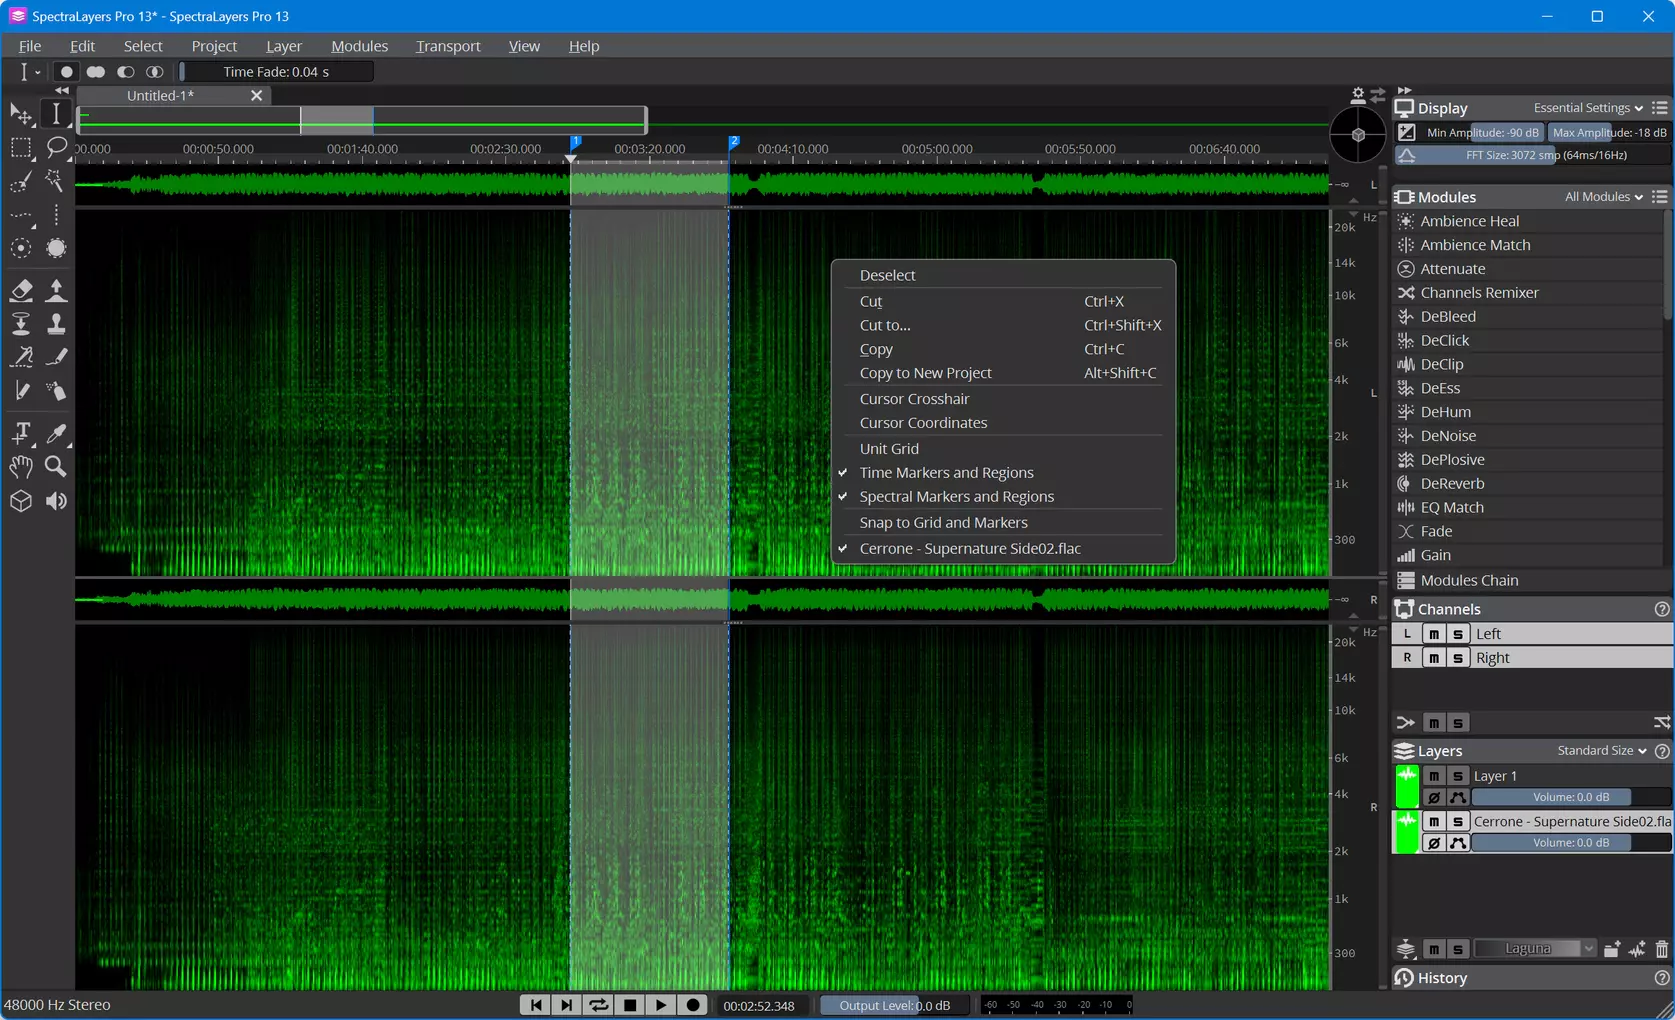Expand the All Modules dropdown
The width and height of the screenshot is (1675, 1020).
1604,197
